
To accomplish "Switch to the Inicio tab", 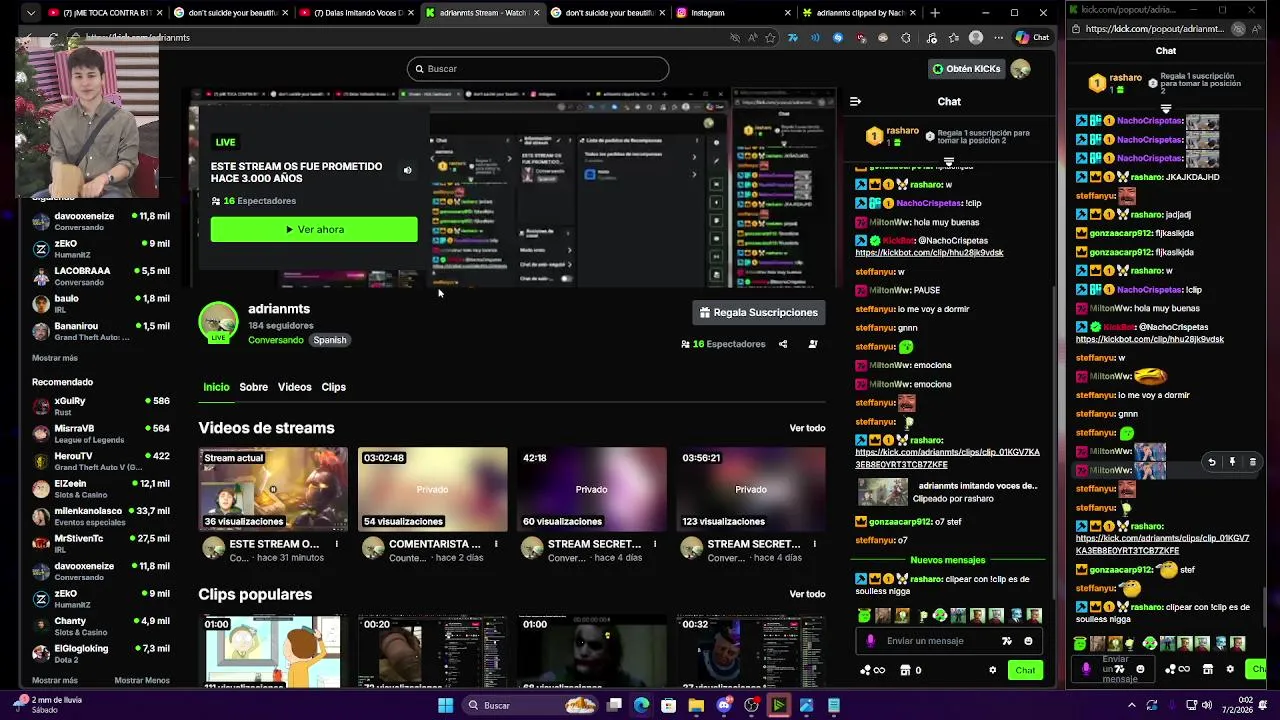I will [216, 387].
